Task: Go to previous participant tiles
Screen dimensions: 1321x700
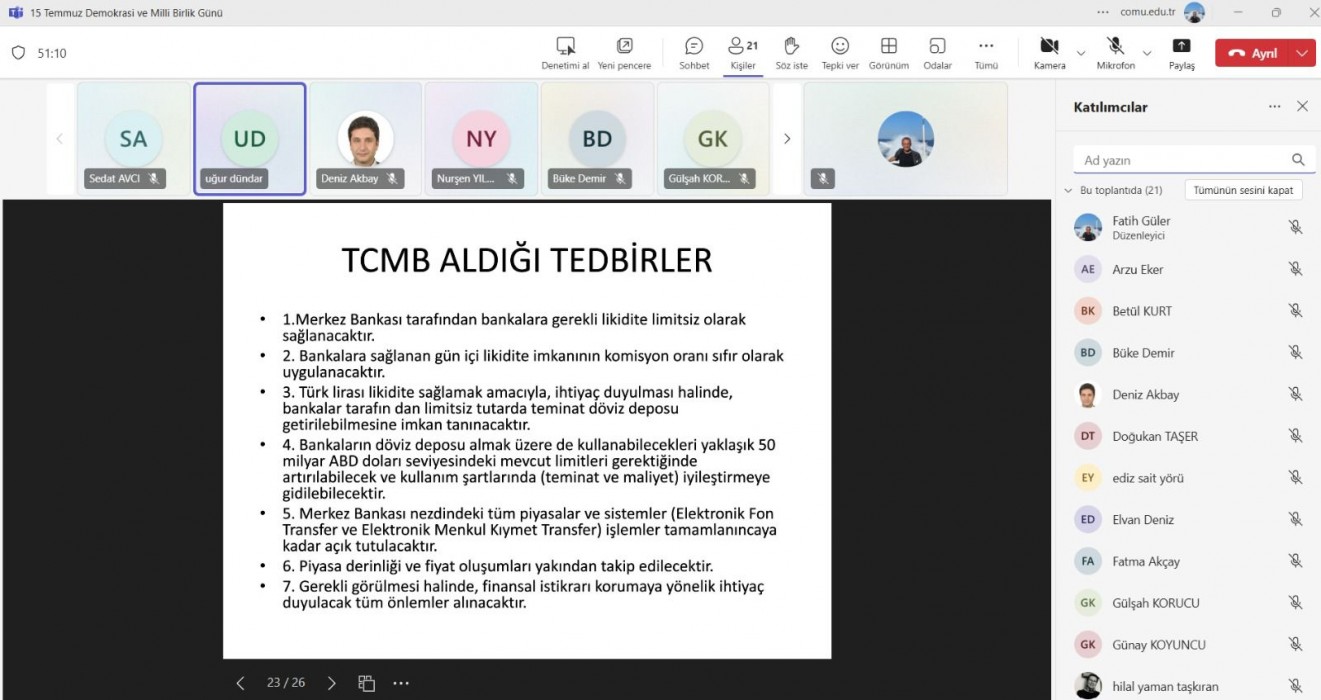Action: [x=60, y=139]
